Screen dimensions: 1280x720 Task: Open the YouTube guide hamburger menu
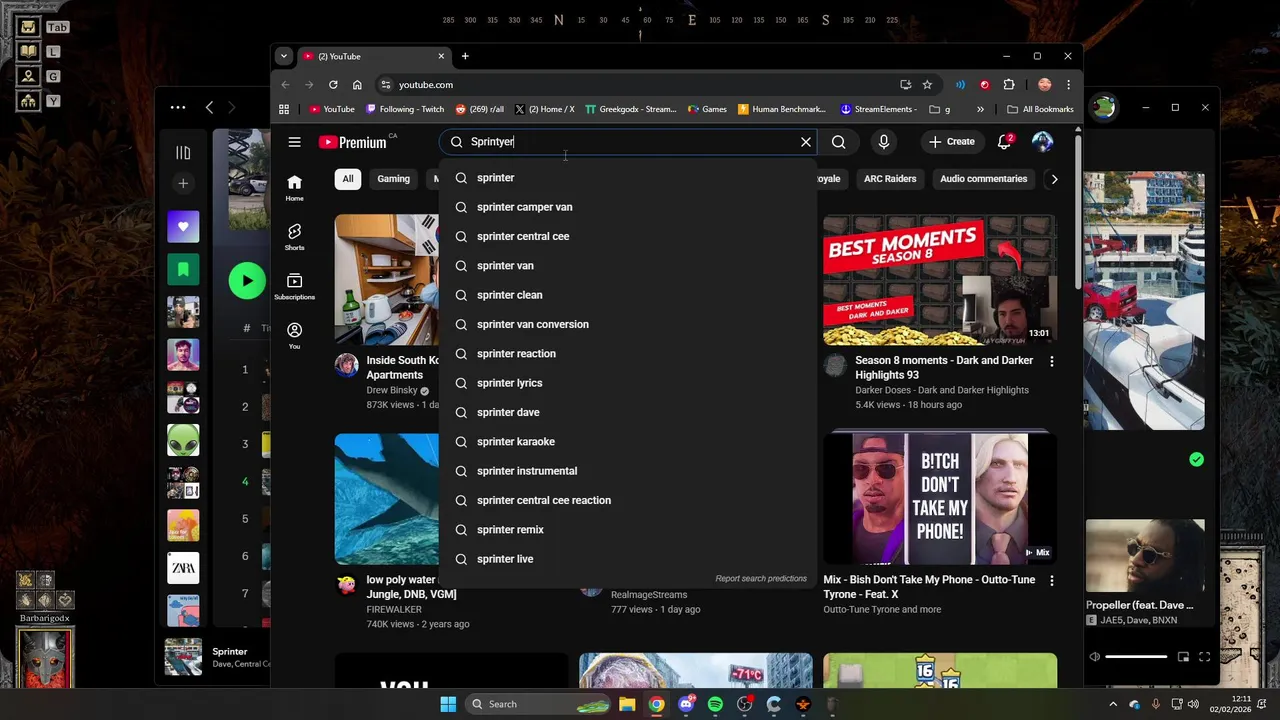click(294, 142)
